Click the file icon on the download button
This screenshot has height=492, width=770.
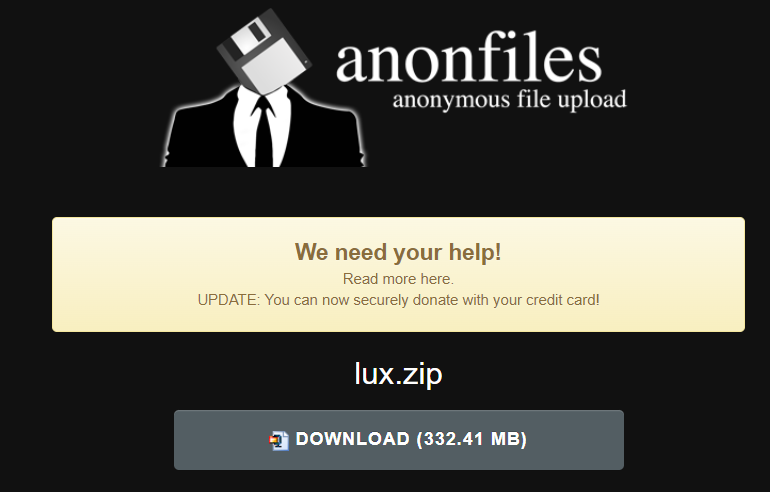(279, 440)
